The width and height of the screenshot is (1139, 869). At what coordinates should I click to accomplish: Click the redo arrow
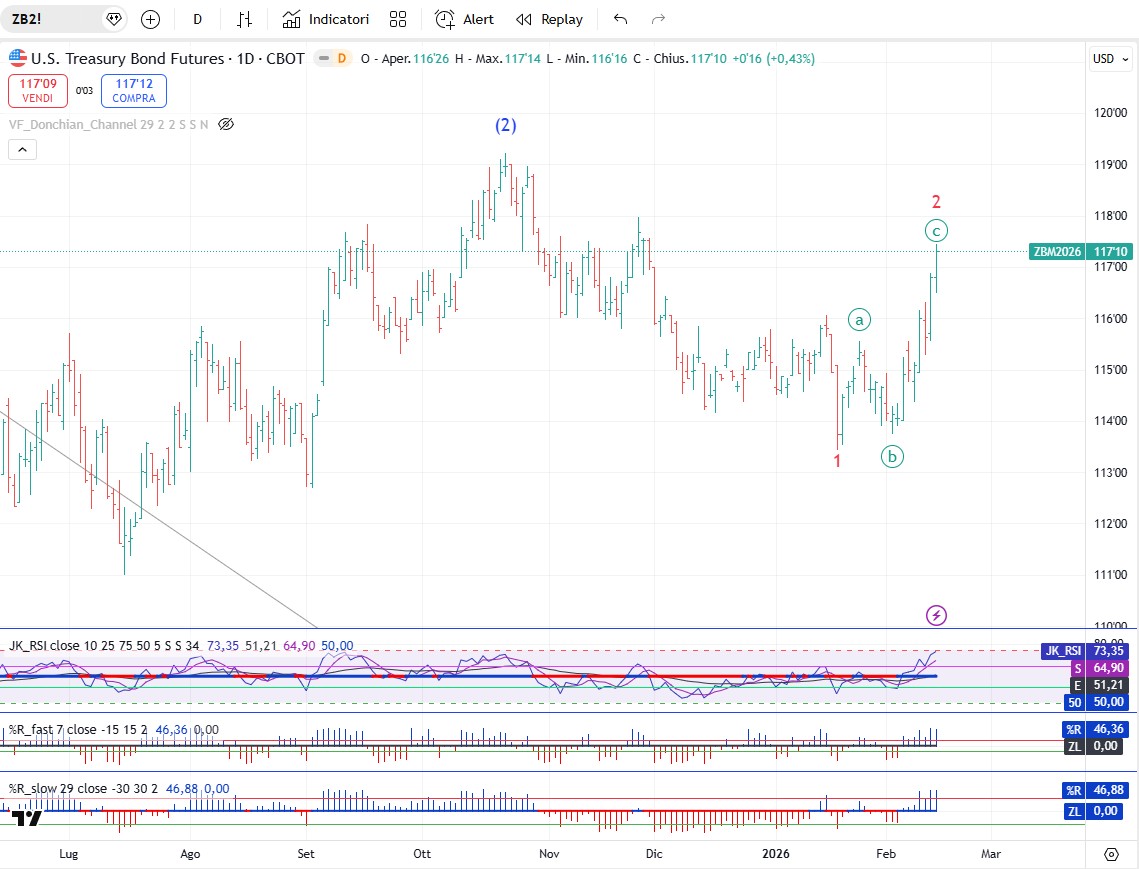point(658,19)
